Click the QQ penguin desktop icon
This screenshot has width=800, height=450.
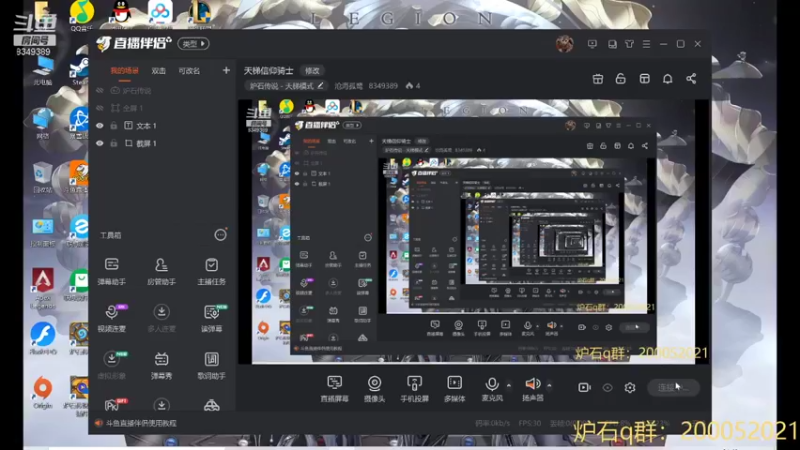(x=121, y=13)
